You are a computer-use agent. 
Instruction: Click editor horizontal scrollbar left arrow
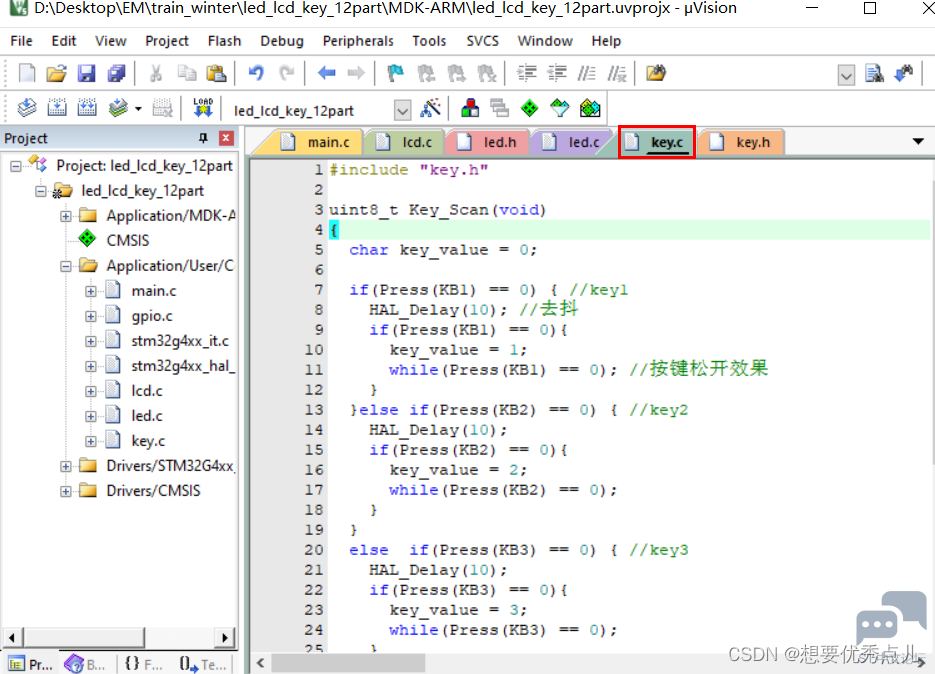click(x=261, y=663)
